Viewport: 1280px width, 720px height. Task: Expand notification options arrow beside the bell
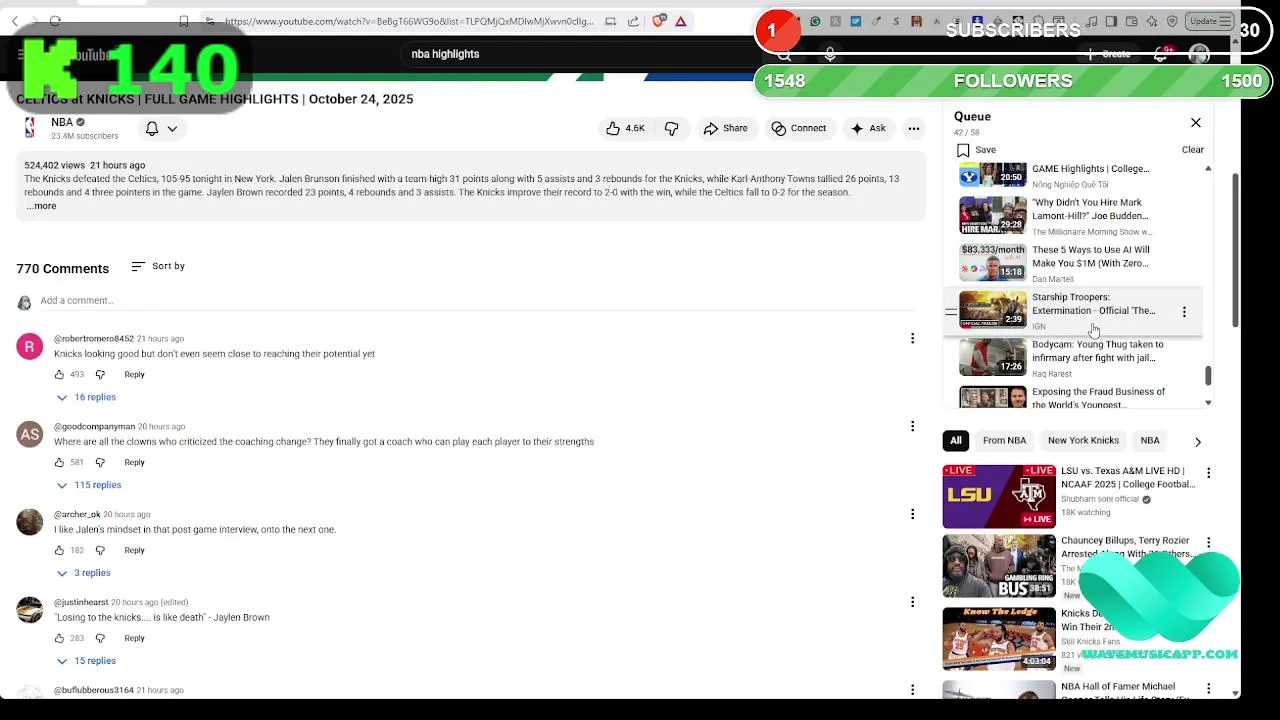[172, 128]
